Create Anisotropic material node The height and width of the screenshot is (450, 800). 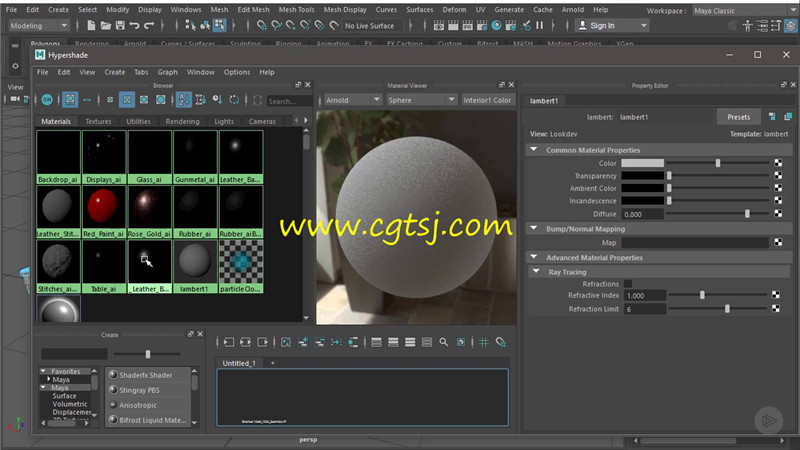pos(138,405)
